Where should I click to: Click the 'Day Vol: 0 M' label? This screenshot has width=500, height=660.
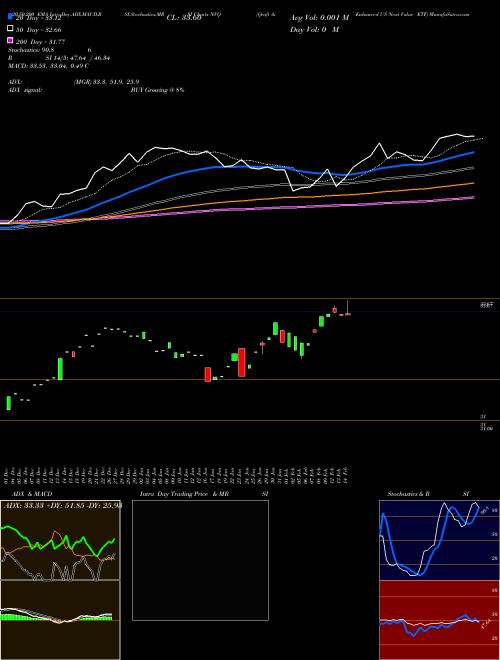point(314,29)
